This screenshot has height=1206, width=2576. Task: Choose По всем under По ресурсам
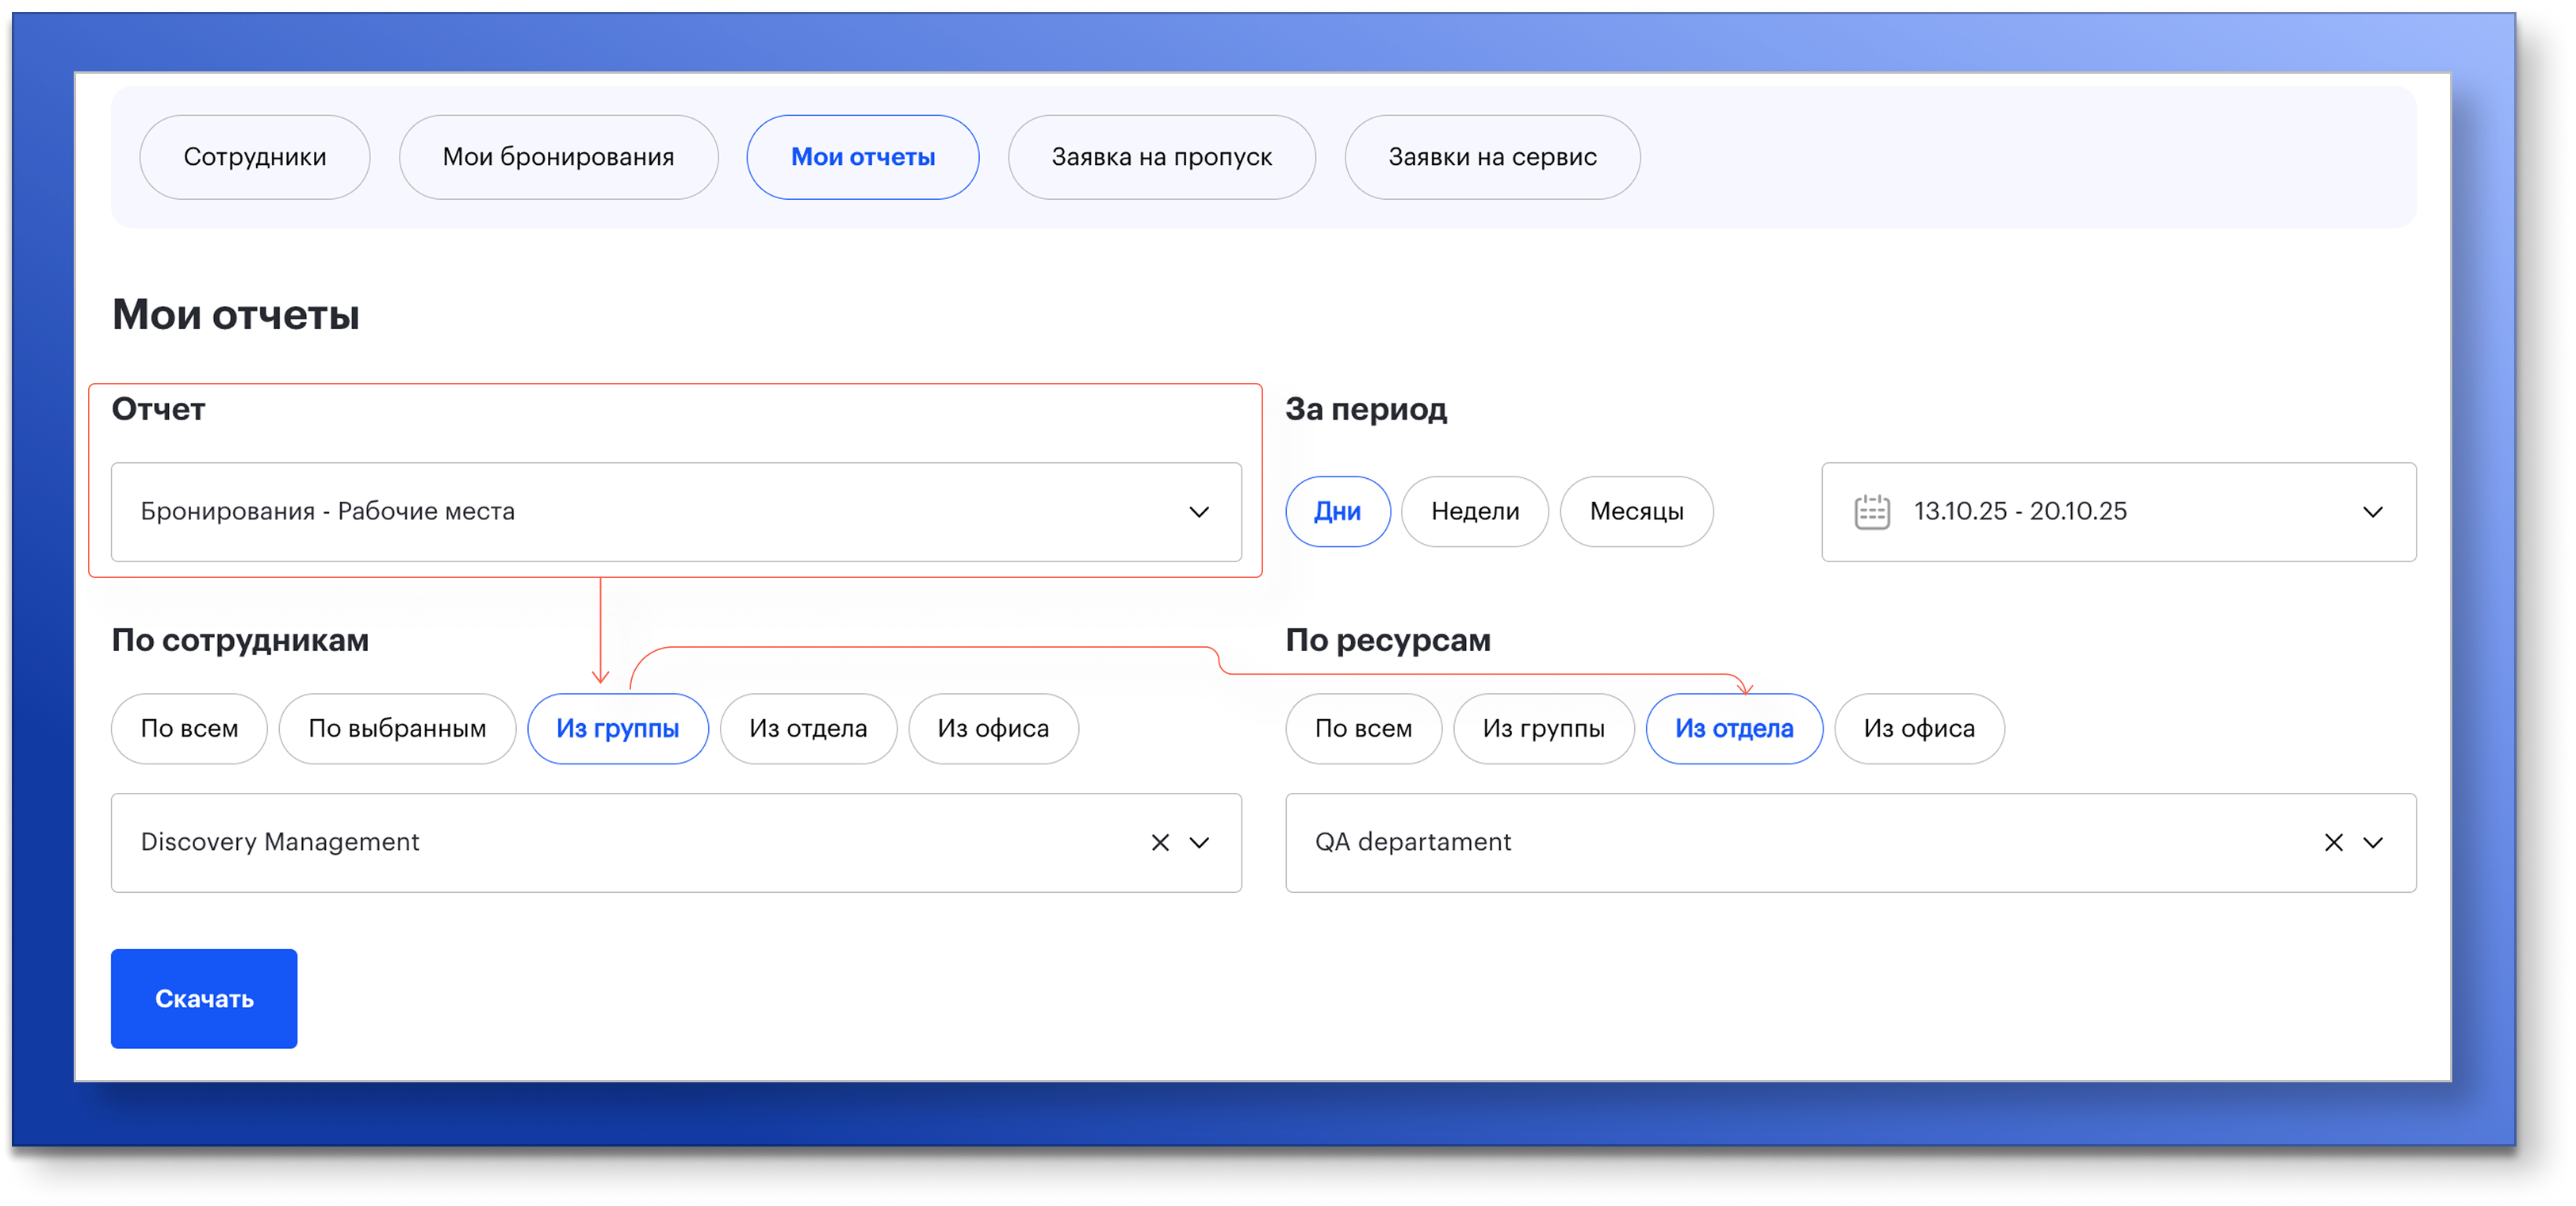pyautogui.click(x=1363, y=729)
